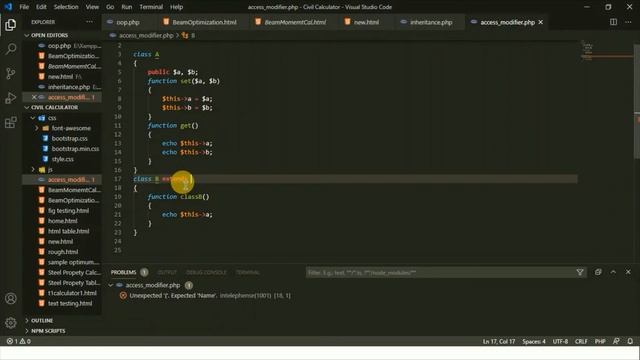Screen dimensions: 640x360
Task: Select the Unexpected '{' error message
Action: (x=210, y=296)
